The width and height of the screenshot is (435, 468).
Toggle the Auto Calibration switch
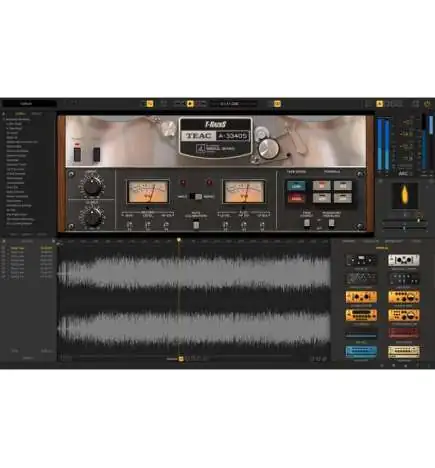(x=196, y=225)
